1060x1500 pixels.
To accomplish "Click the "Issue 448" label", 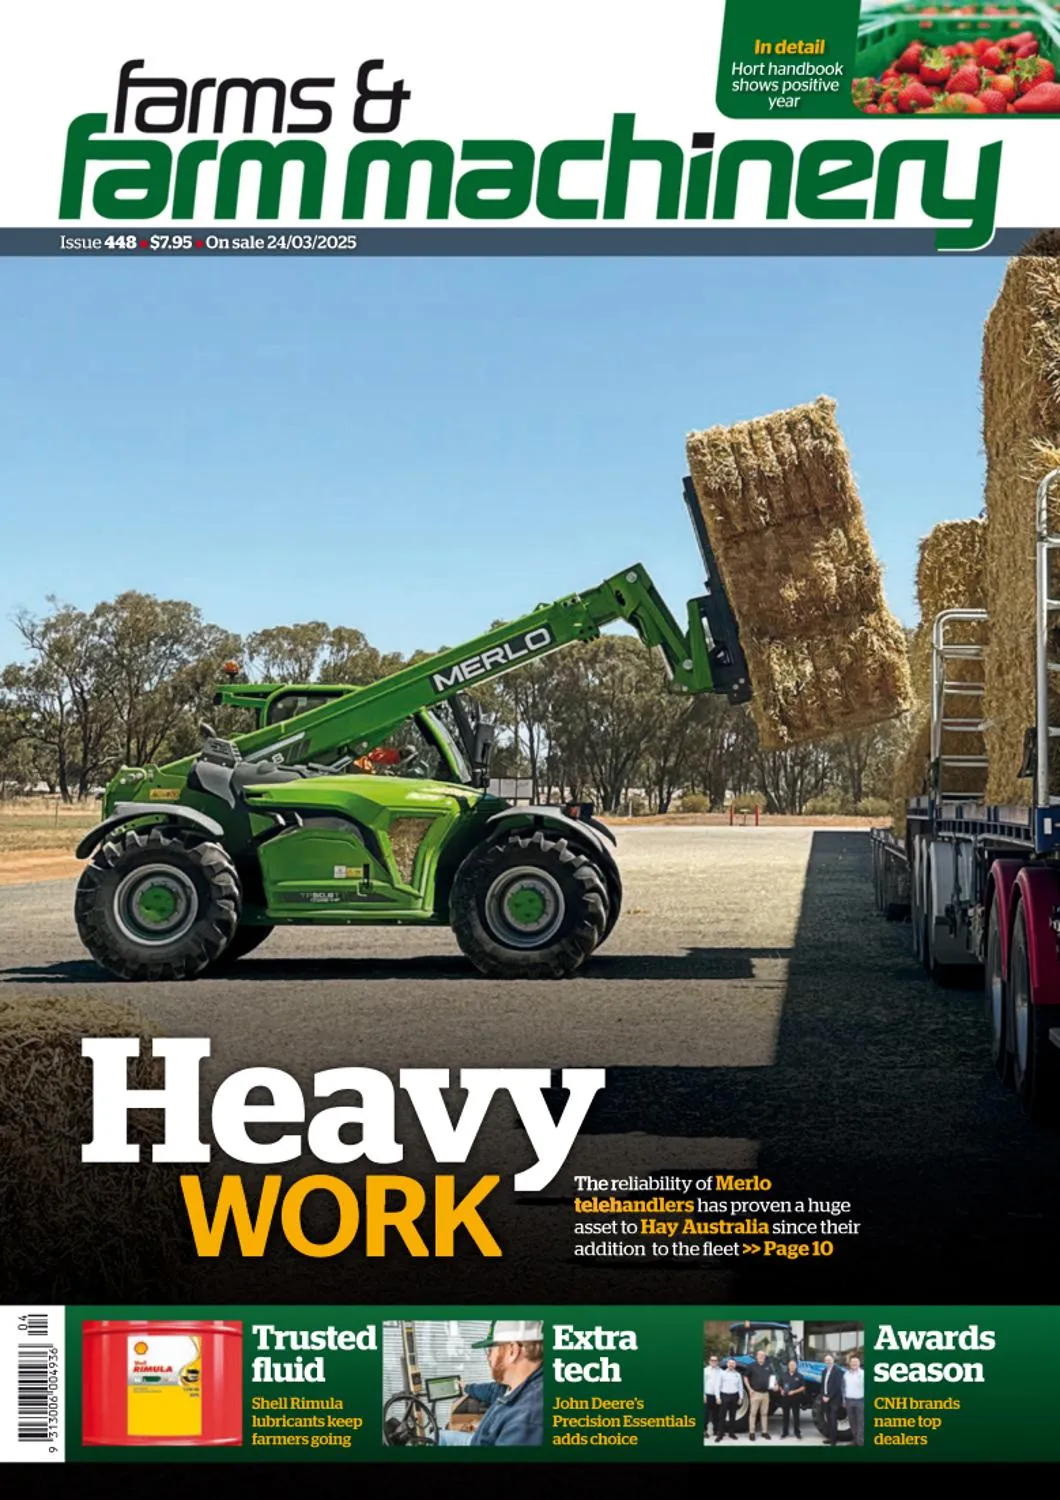I will click(98, 242).
